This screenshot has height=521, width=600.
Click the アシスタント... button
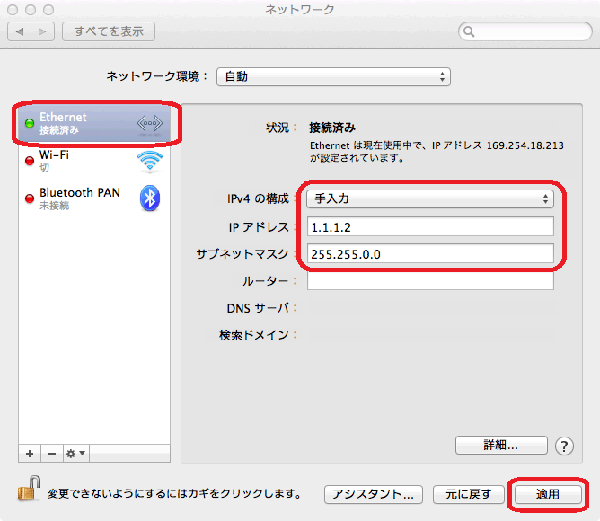pyautogui.click(x=373, y=495)
